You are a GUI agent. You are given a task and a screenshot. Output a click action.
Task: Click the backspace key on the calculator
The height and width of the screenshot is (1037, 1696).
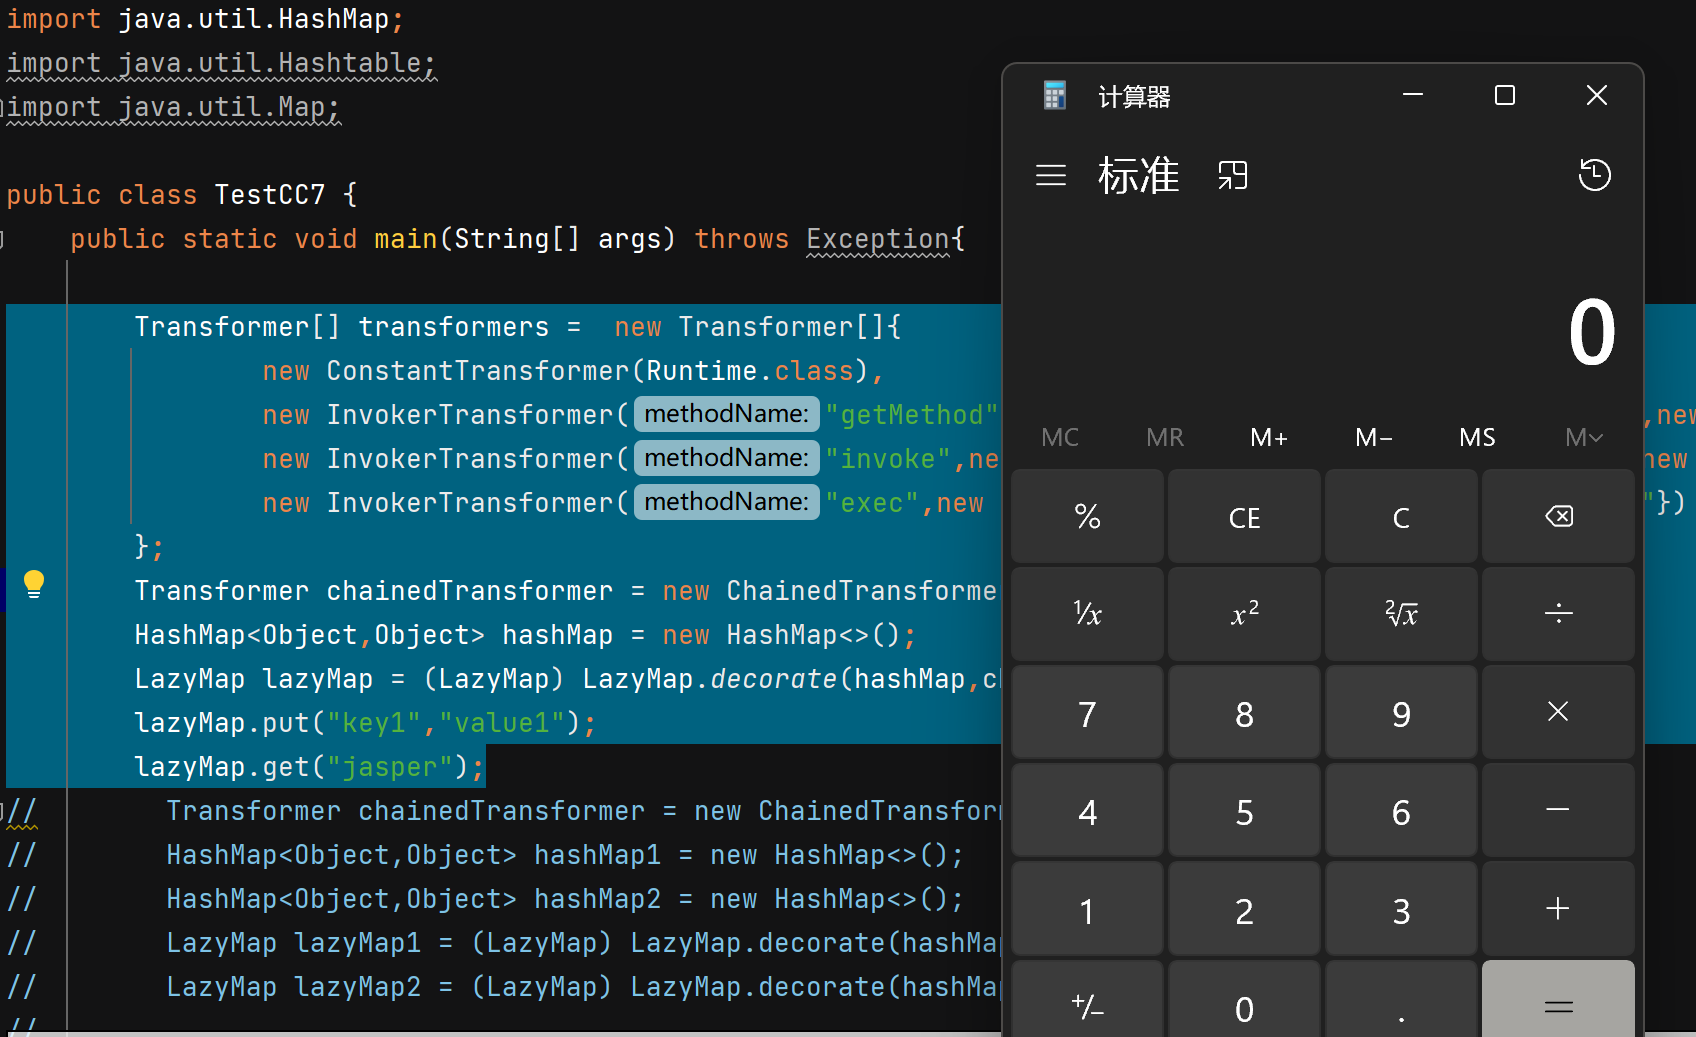click(x=1558, y=516)
